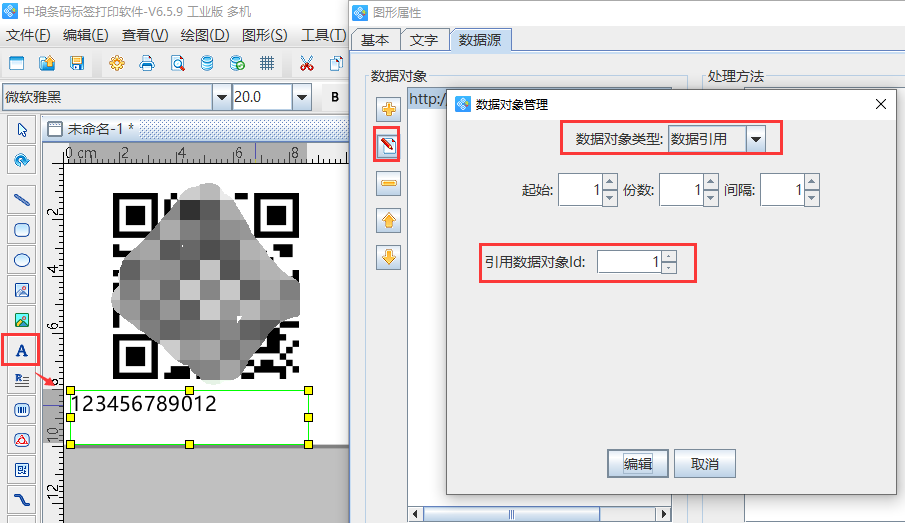Move the data object up with the arrow
Image resolution: width=905 pixels, height=523 pixels.
point(388,221)
